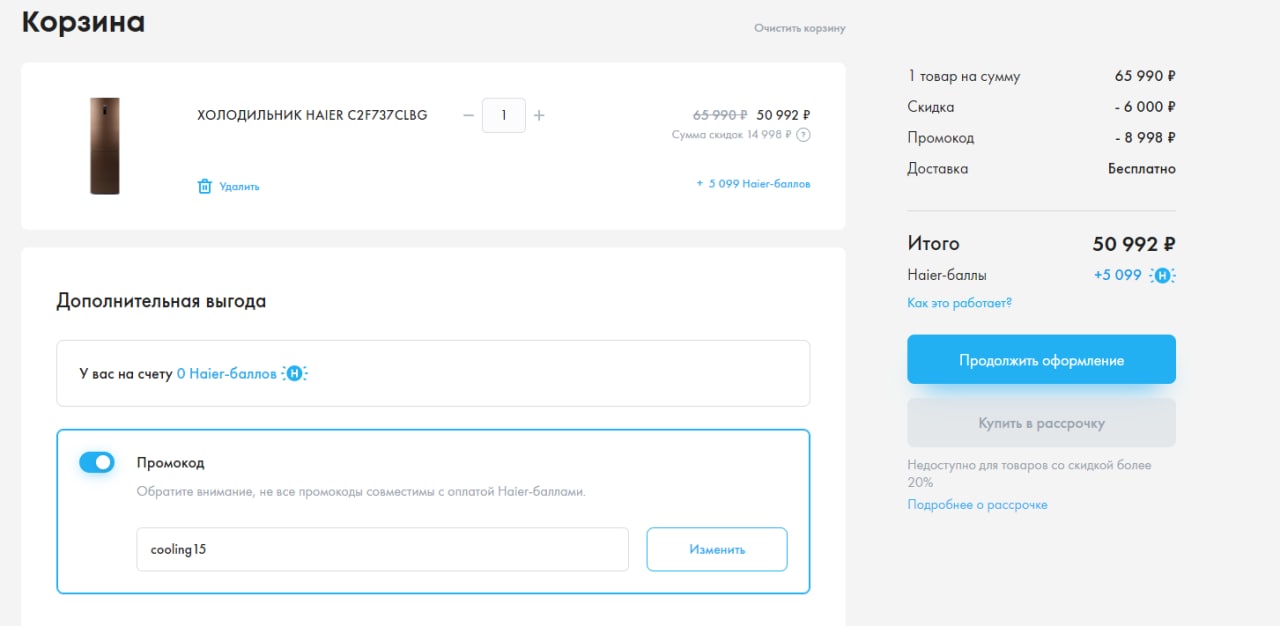The width and height of the screenshot is (1280, 626).
Task: Click the Удалить link for the refrigerator
Action: click(x=239, y=186)
